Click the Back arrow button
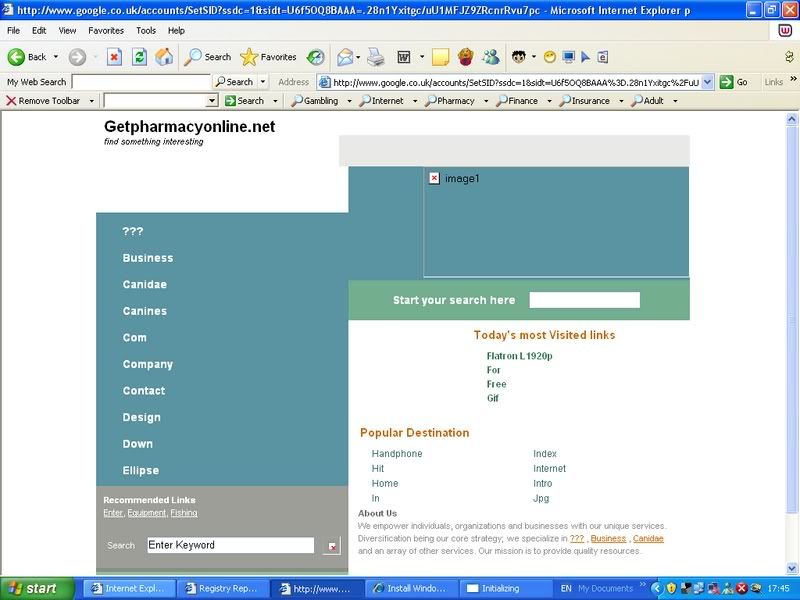The image size is (800, 600). coord(27,57)
